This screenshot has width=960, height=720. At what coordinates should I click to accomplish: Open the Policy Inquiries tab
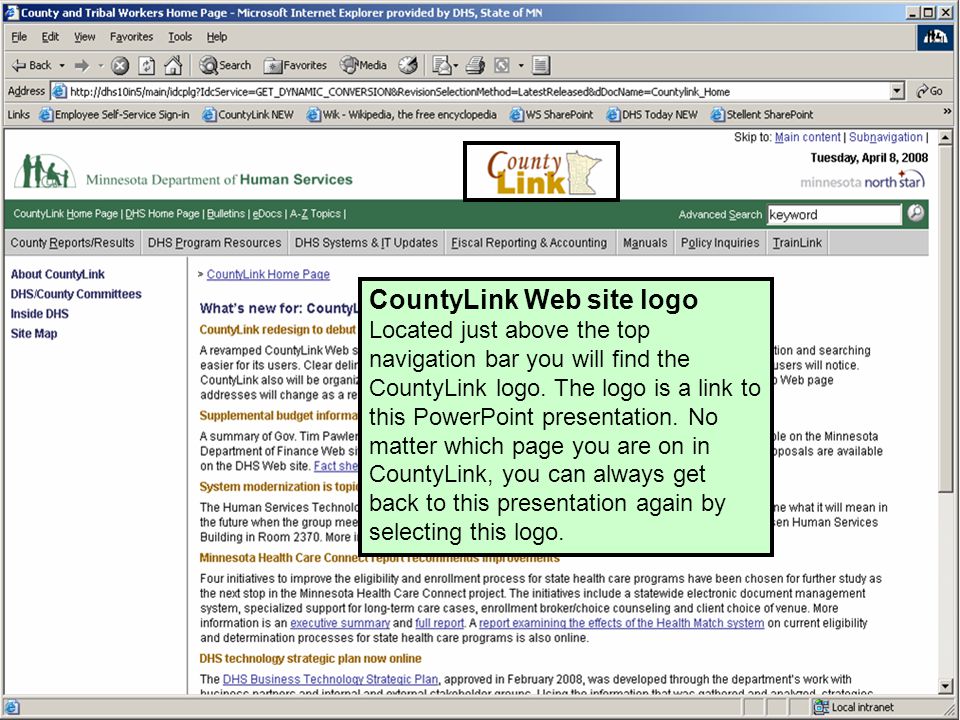pos(720,243)
